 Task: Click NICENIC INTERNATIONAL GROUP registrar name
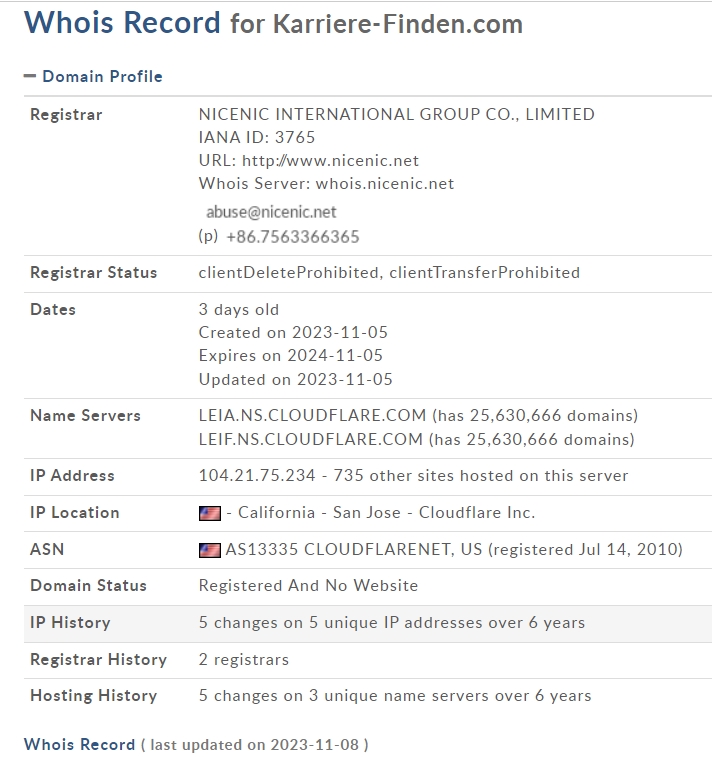pos(396,114)
